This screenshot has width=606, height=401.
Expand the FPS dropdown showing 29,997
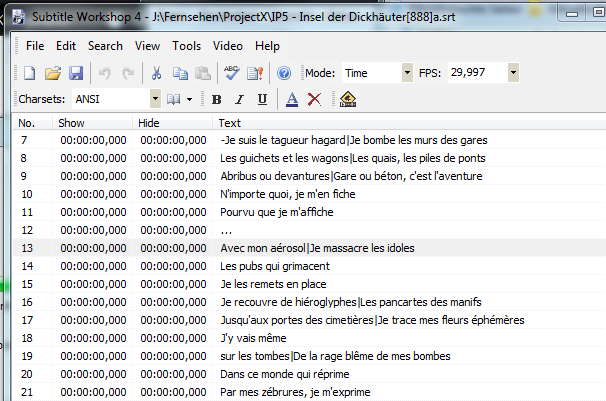tap(513, 73)
